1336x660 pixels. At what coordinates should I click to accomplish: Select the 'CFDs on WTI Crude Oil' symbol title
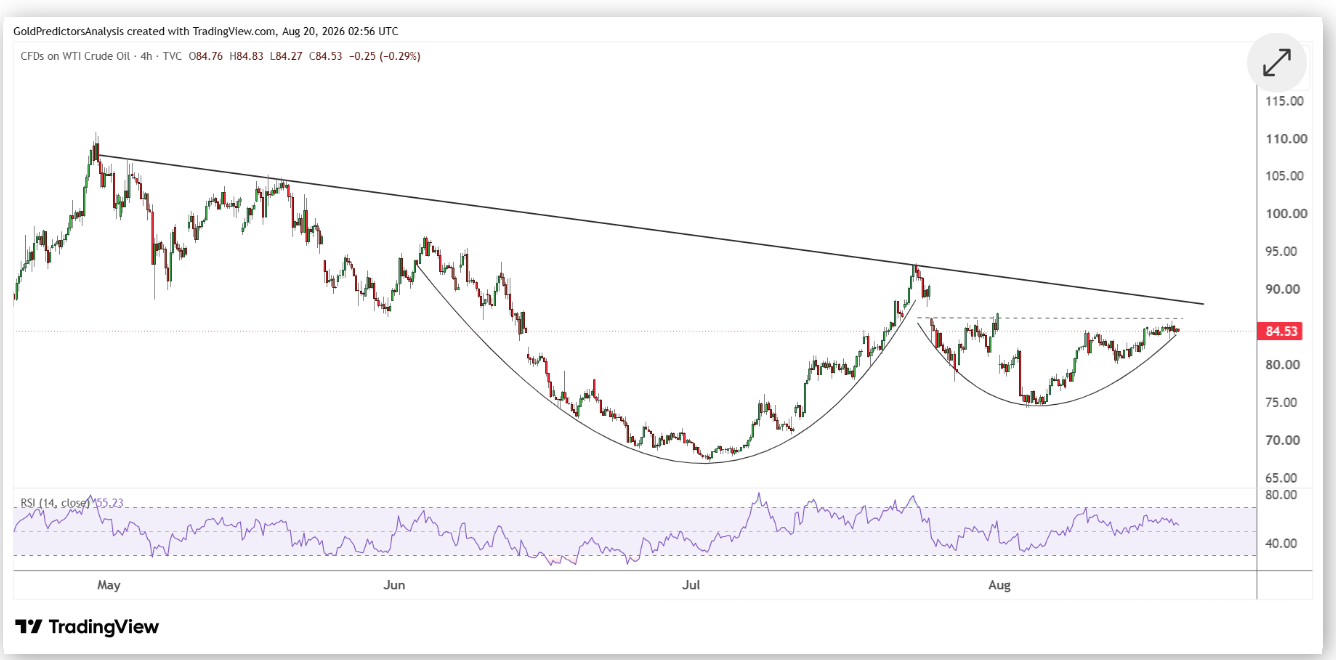click(x=76, y=56)
